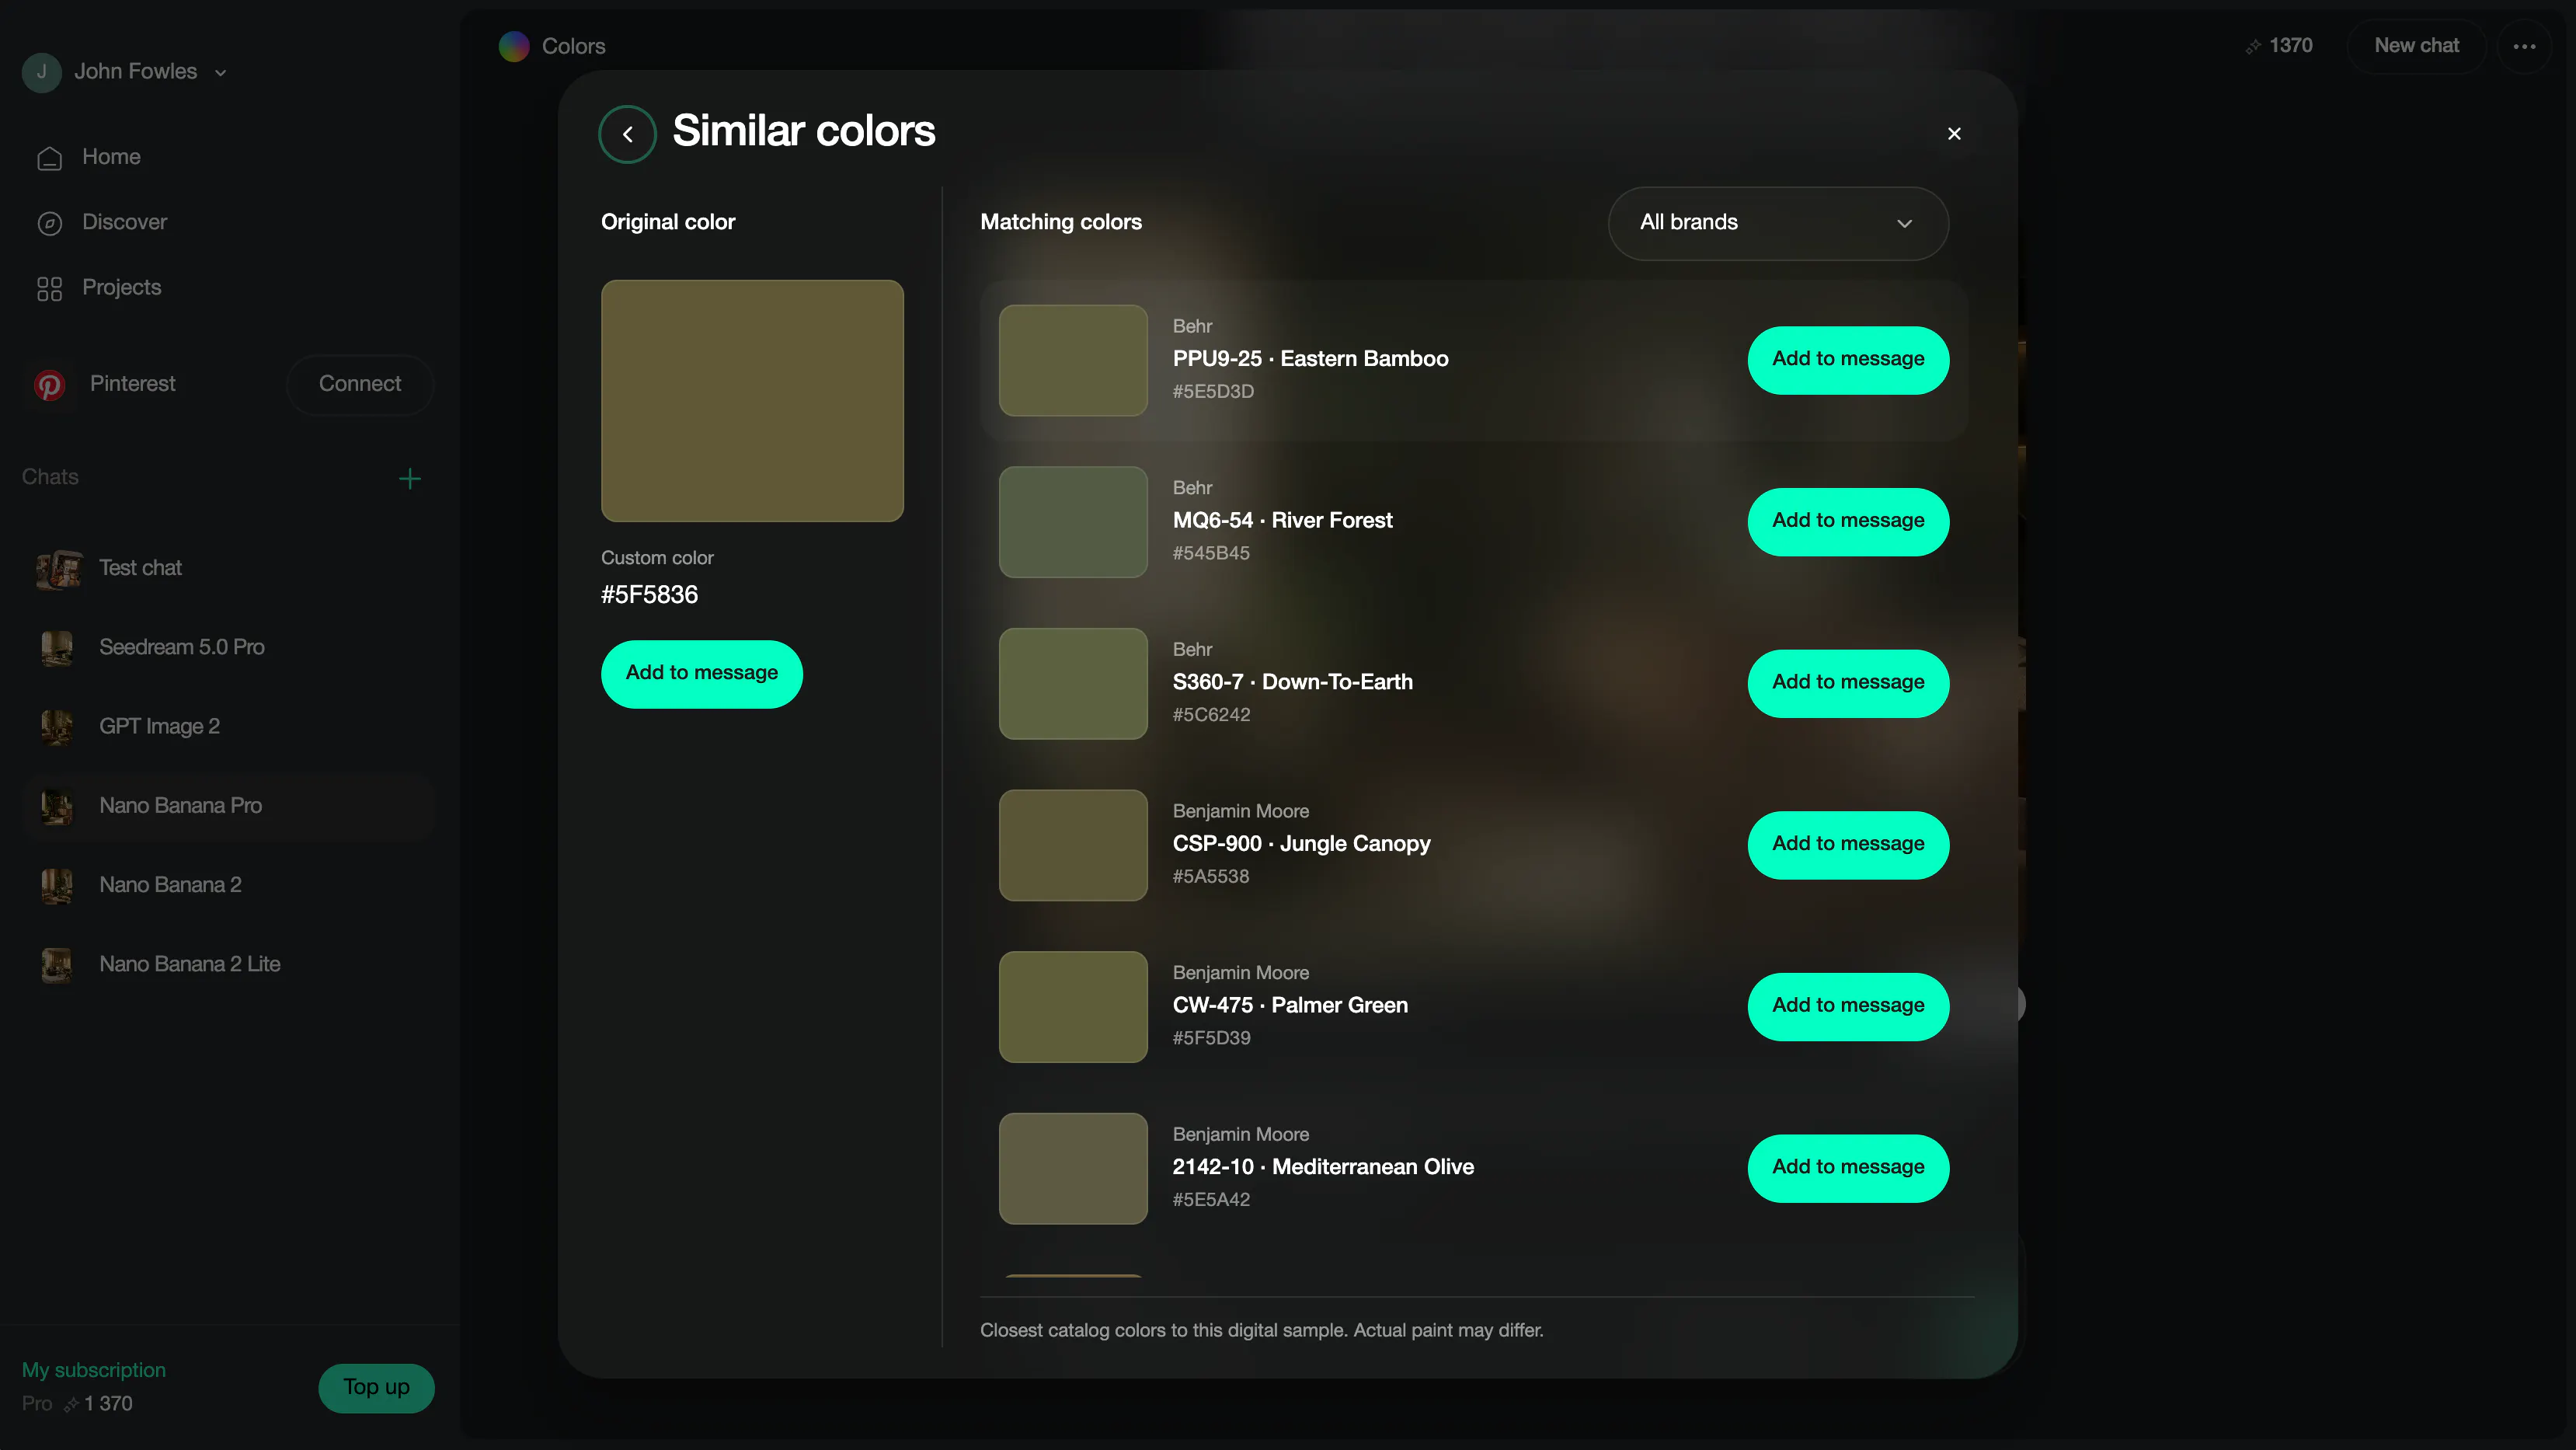Click the Nano Banana Pro thumbnail
The image size is (2576, 1450).
pos(57,806)
